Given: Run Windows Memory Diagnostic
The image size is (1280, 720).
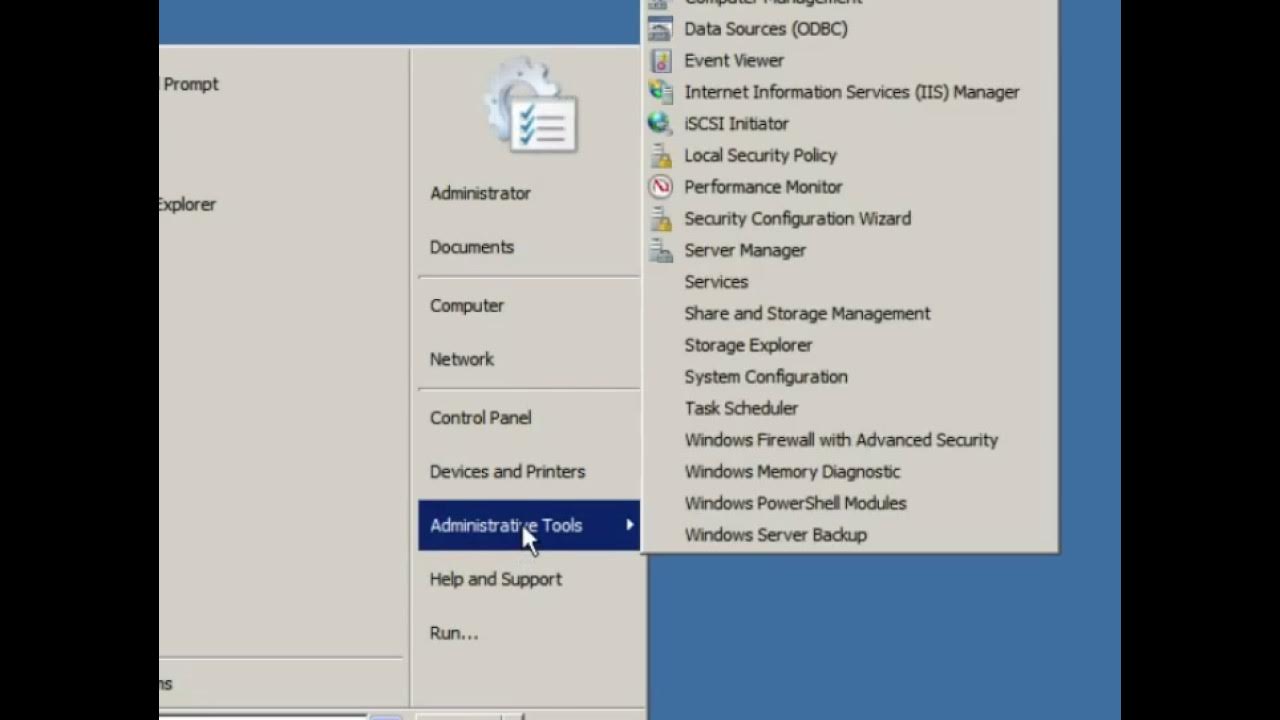Looking at the screenshot, I should 792,471.
